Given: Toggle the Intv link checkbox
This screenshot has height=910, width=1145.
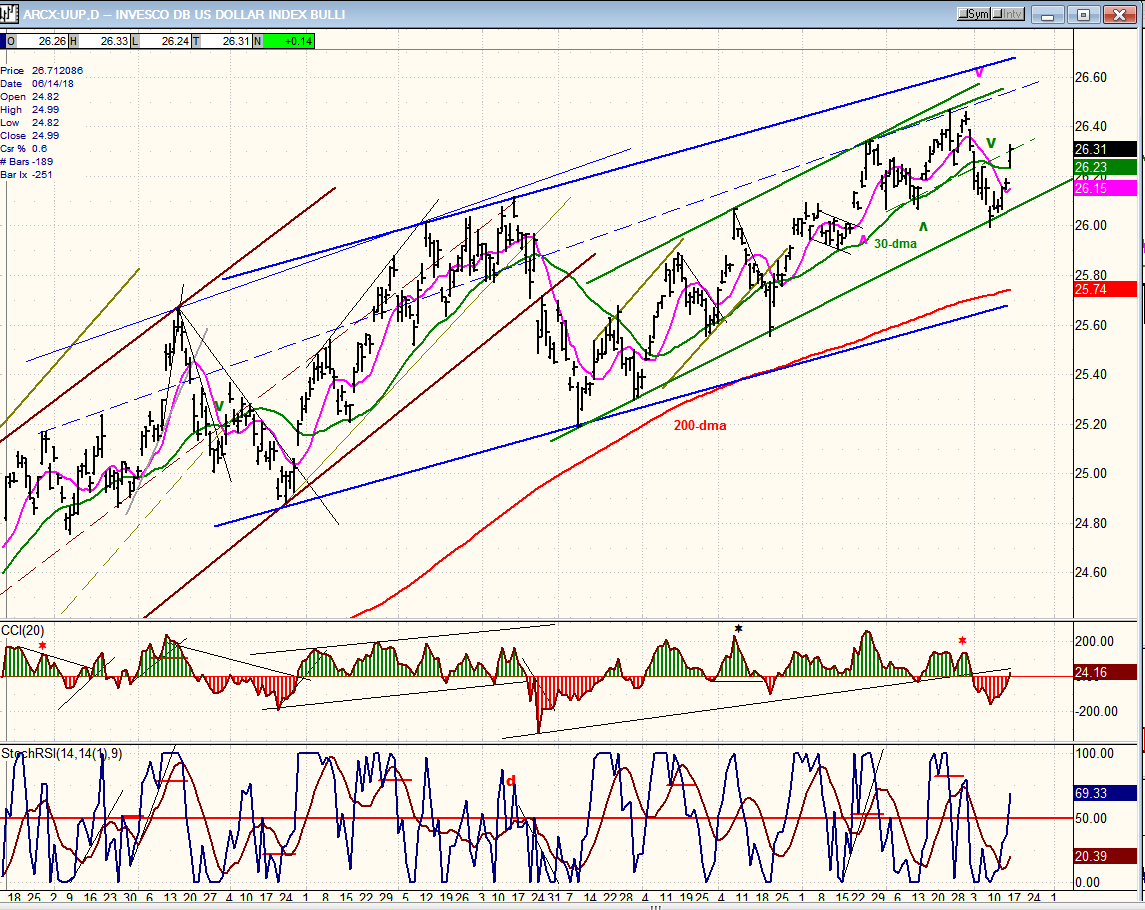Looking at the screenshot, I should point(1010,14).
